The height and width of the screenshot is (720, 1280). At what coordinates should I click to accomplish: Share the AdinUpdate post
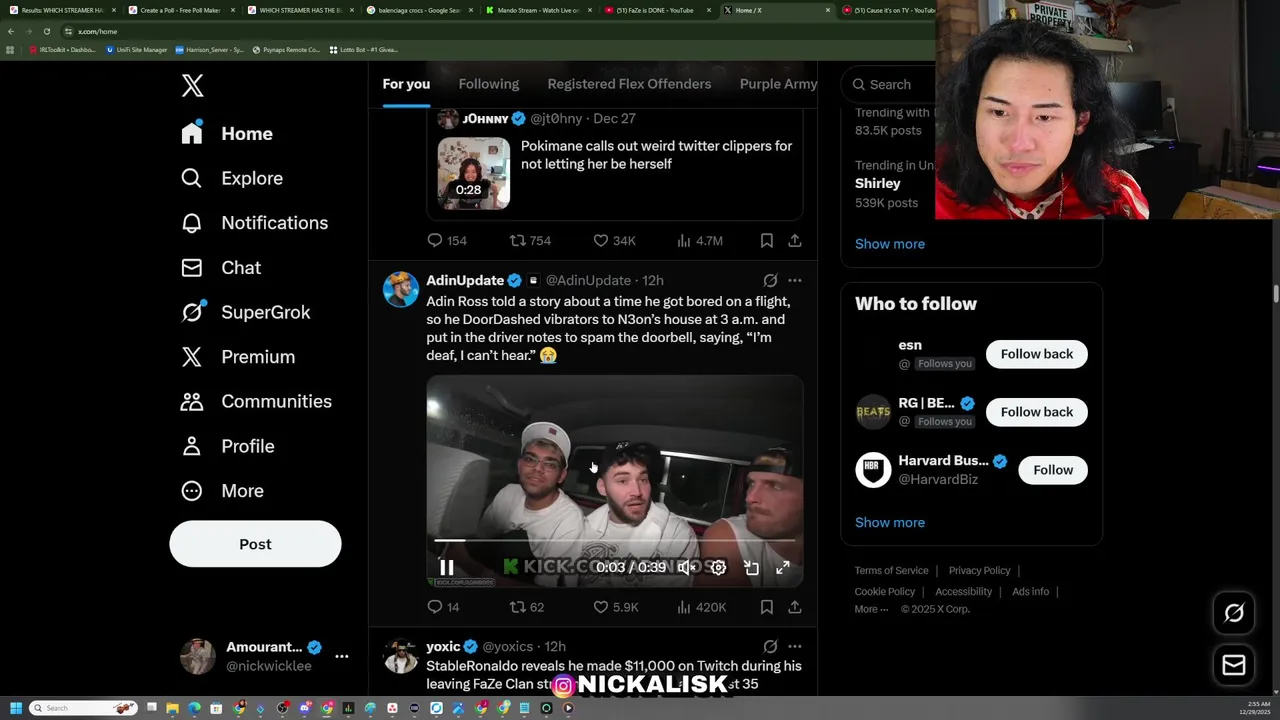pyautogui.click(x=794, y=607)
